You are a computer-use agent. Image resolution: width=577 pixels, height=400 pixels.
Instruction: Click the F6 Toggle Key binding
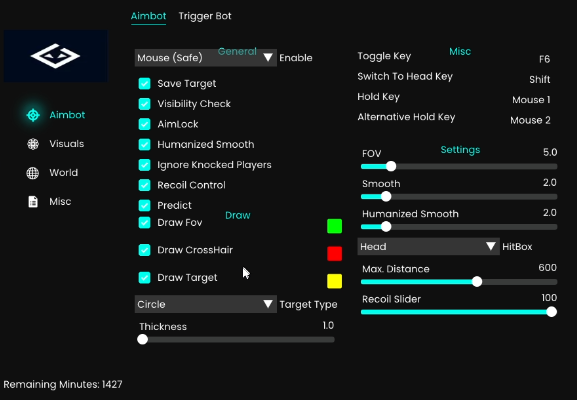(x=544, y=59)
